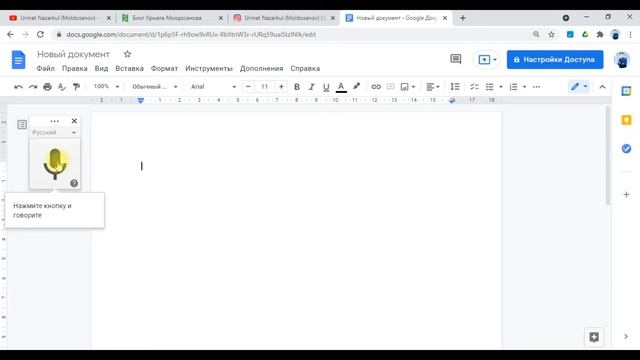Insert a link

click(376, 87)
